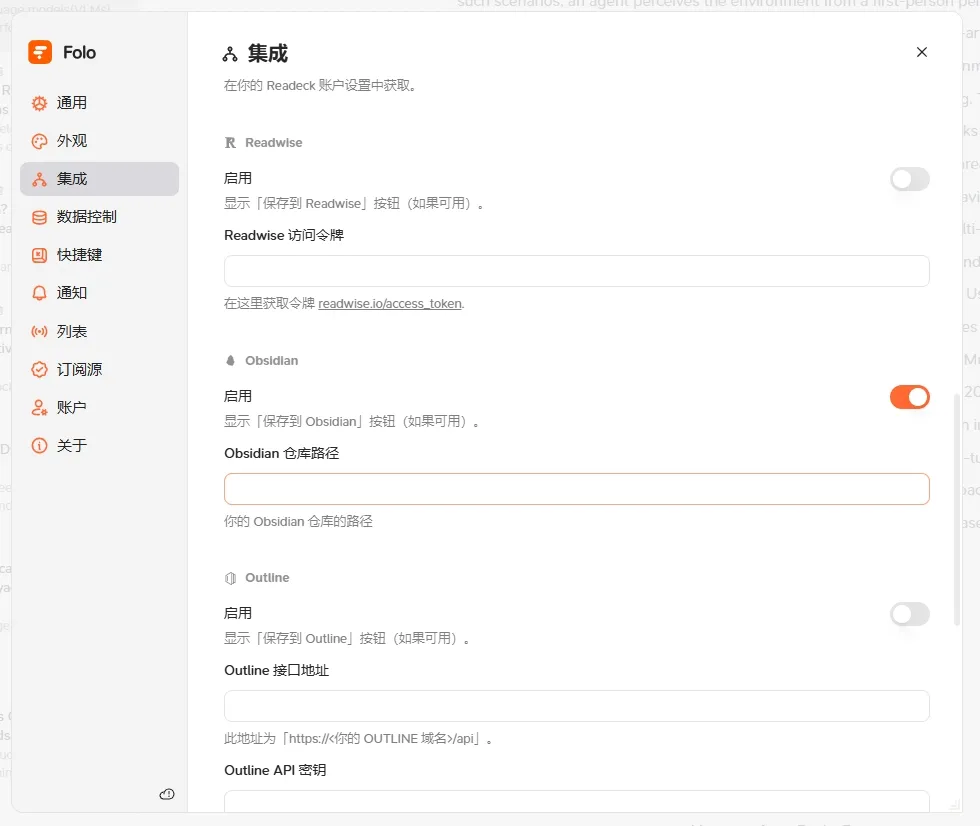Switch to the 快捷键 settings tab
The height and width of the screenshot is (826, 980).
coord(99,256)
